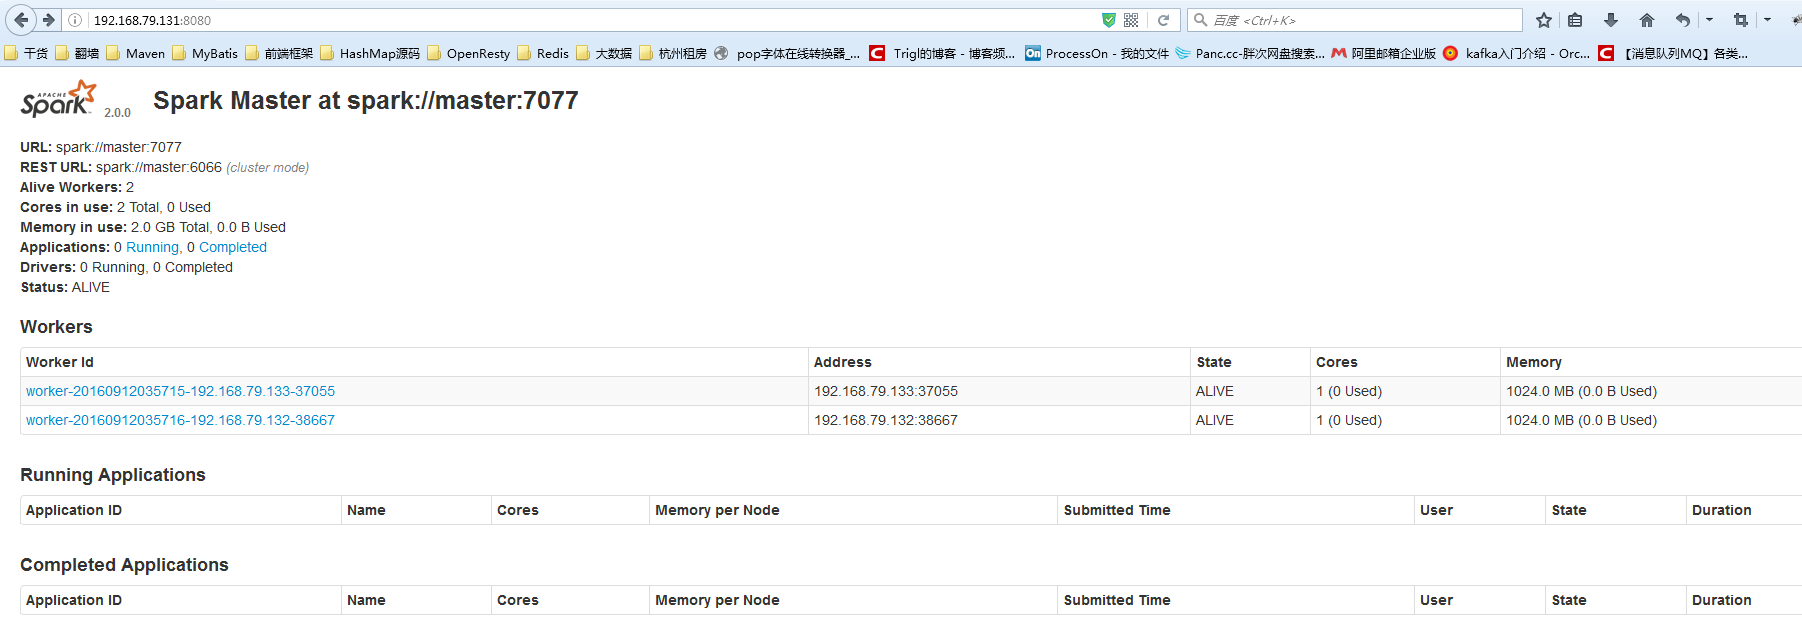The width and height of the screenshot is (1802, 638).
Task: Open the green shield security icon
Action: (x=1108, y=20)
